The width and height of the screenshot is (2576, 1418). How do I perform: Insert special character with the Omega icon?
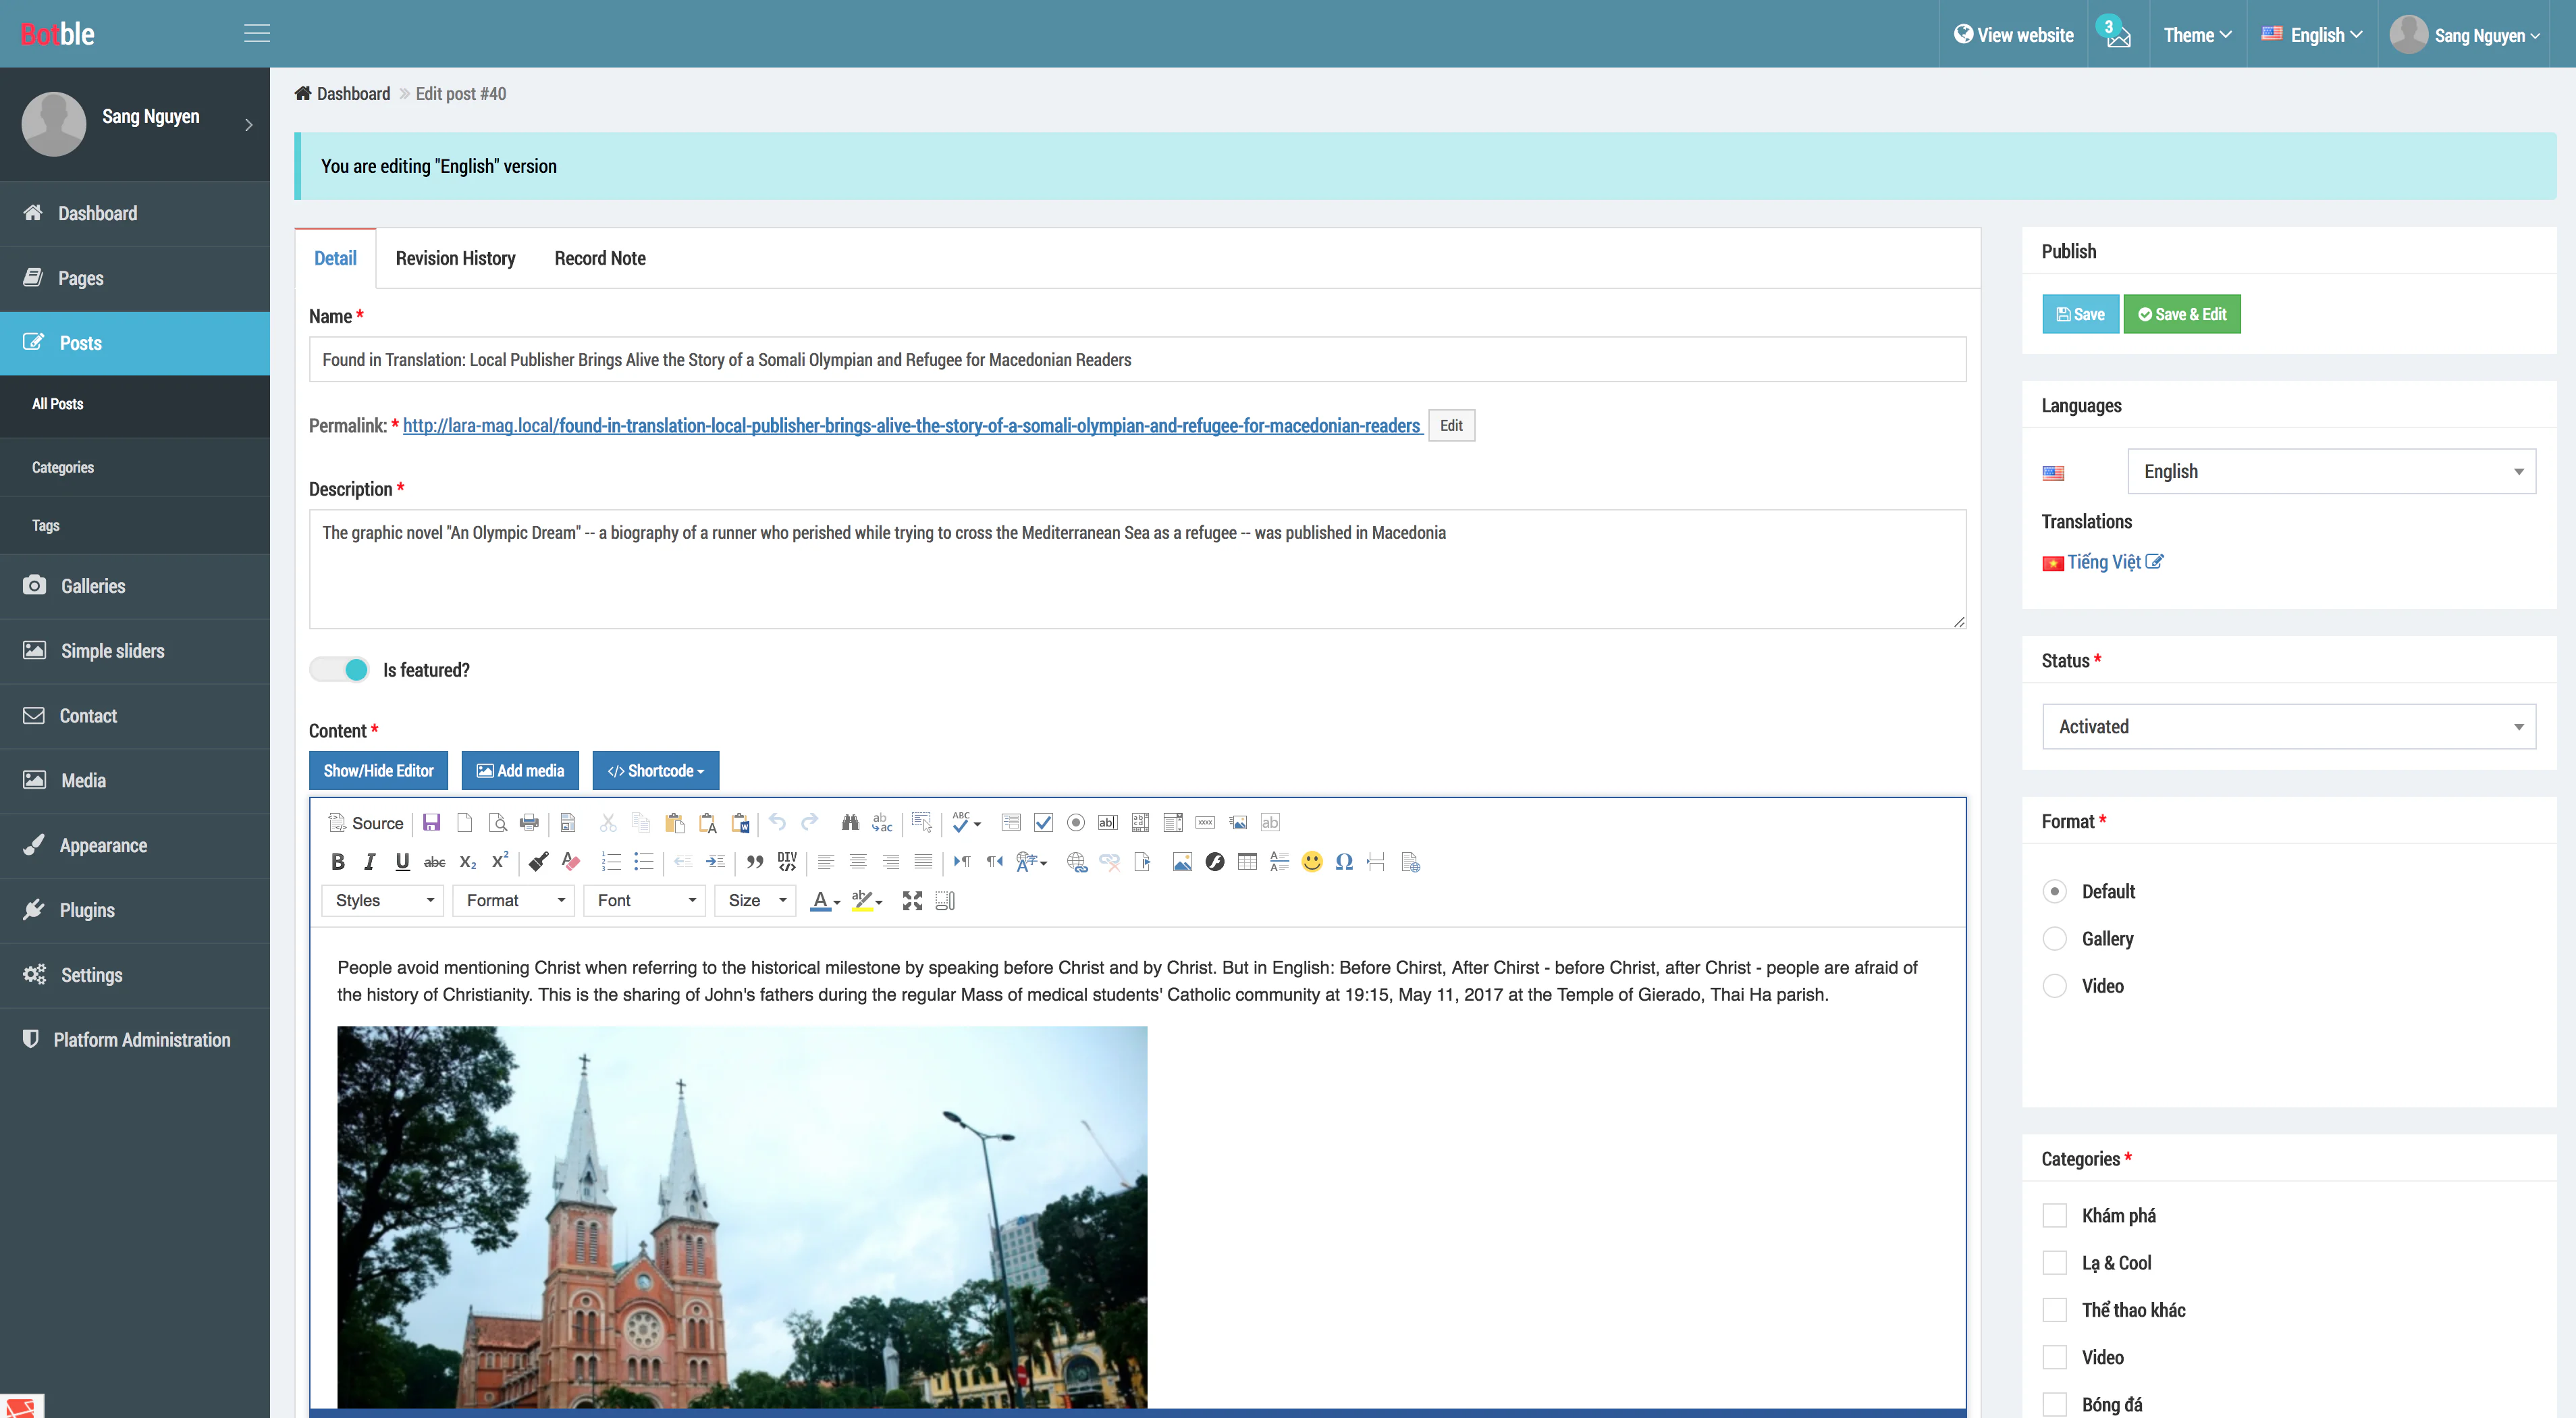point(1344,862)
